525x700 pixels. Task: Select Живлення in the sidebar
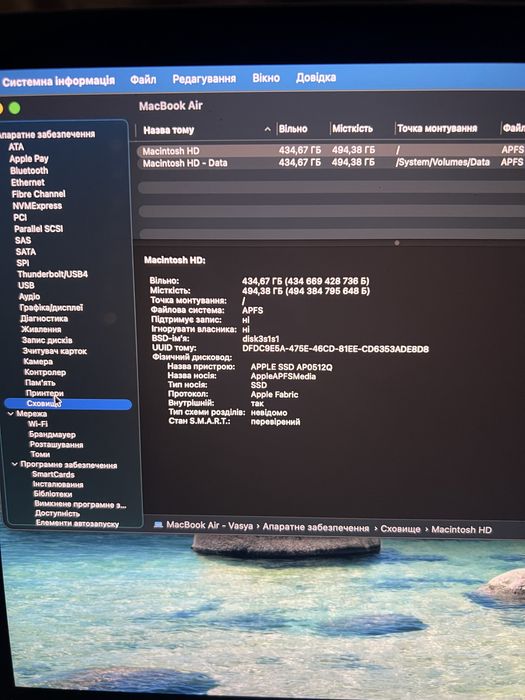(x=41, y=329)
